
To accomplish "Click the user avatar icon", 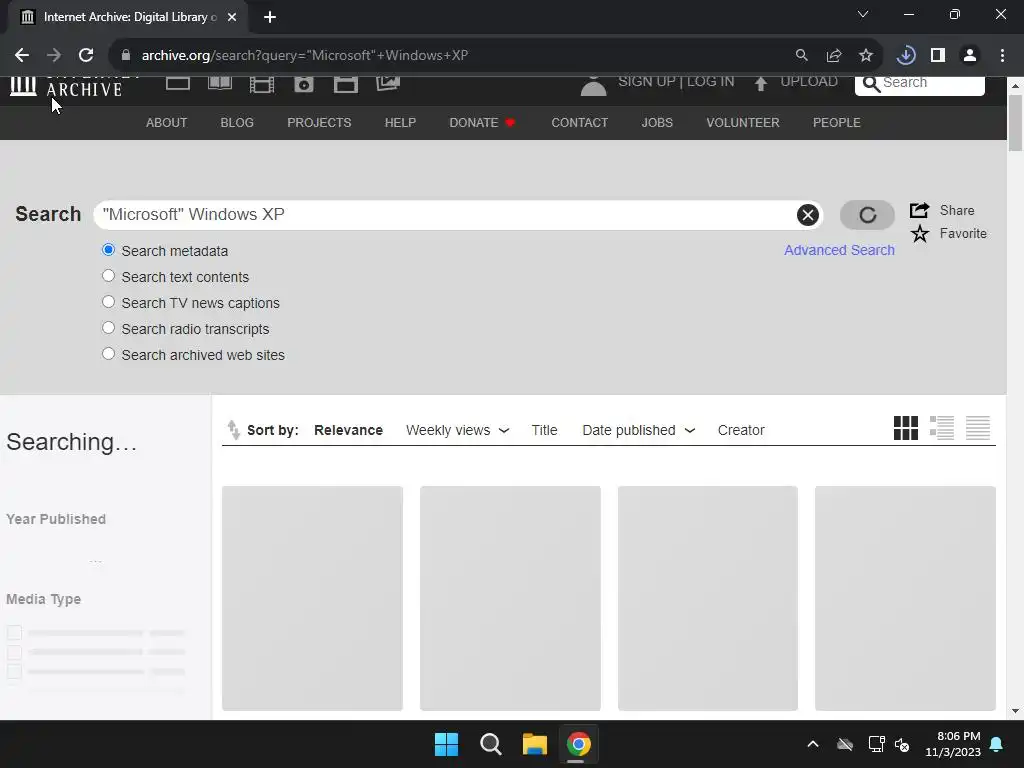I will pyautogui.click(x=593, y=86).
